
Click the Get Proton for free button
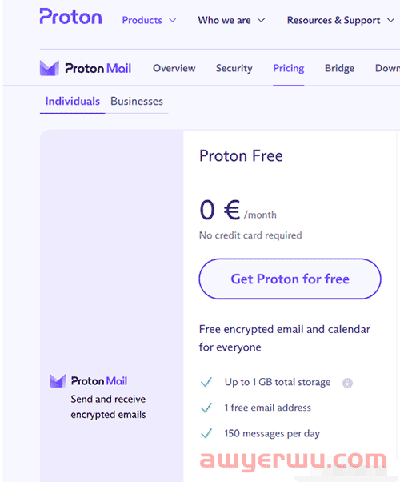point(290,279)
